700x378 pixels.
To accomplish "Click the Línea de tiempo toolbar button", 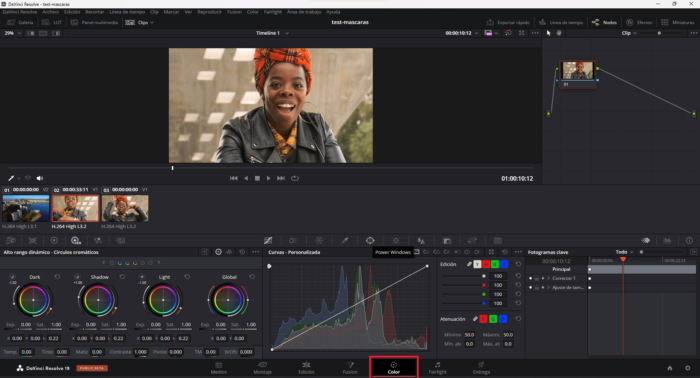I will pyautogui.click(x=561, y=22).
